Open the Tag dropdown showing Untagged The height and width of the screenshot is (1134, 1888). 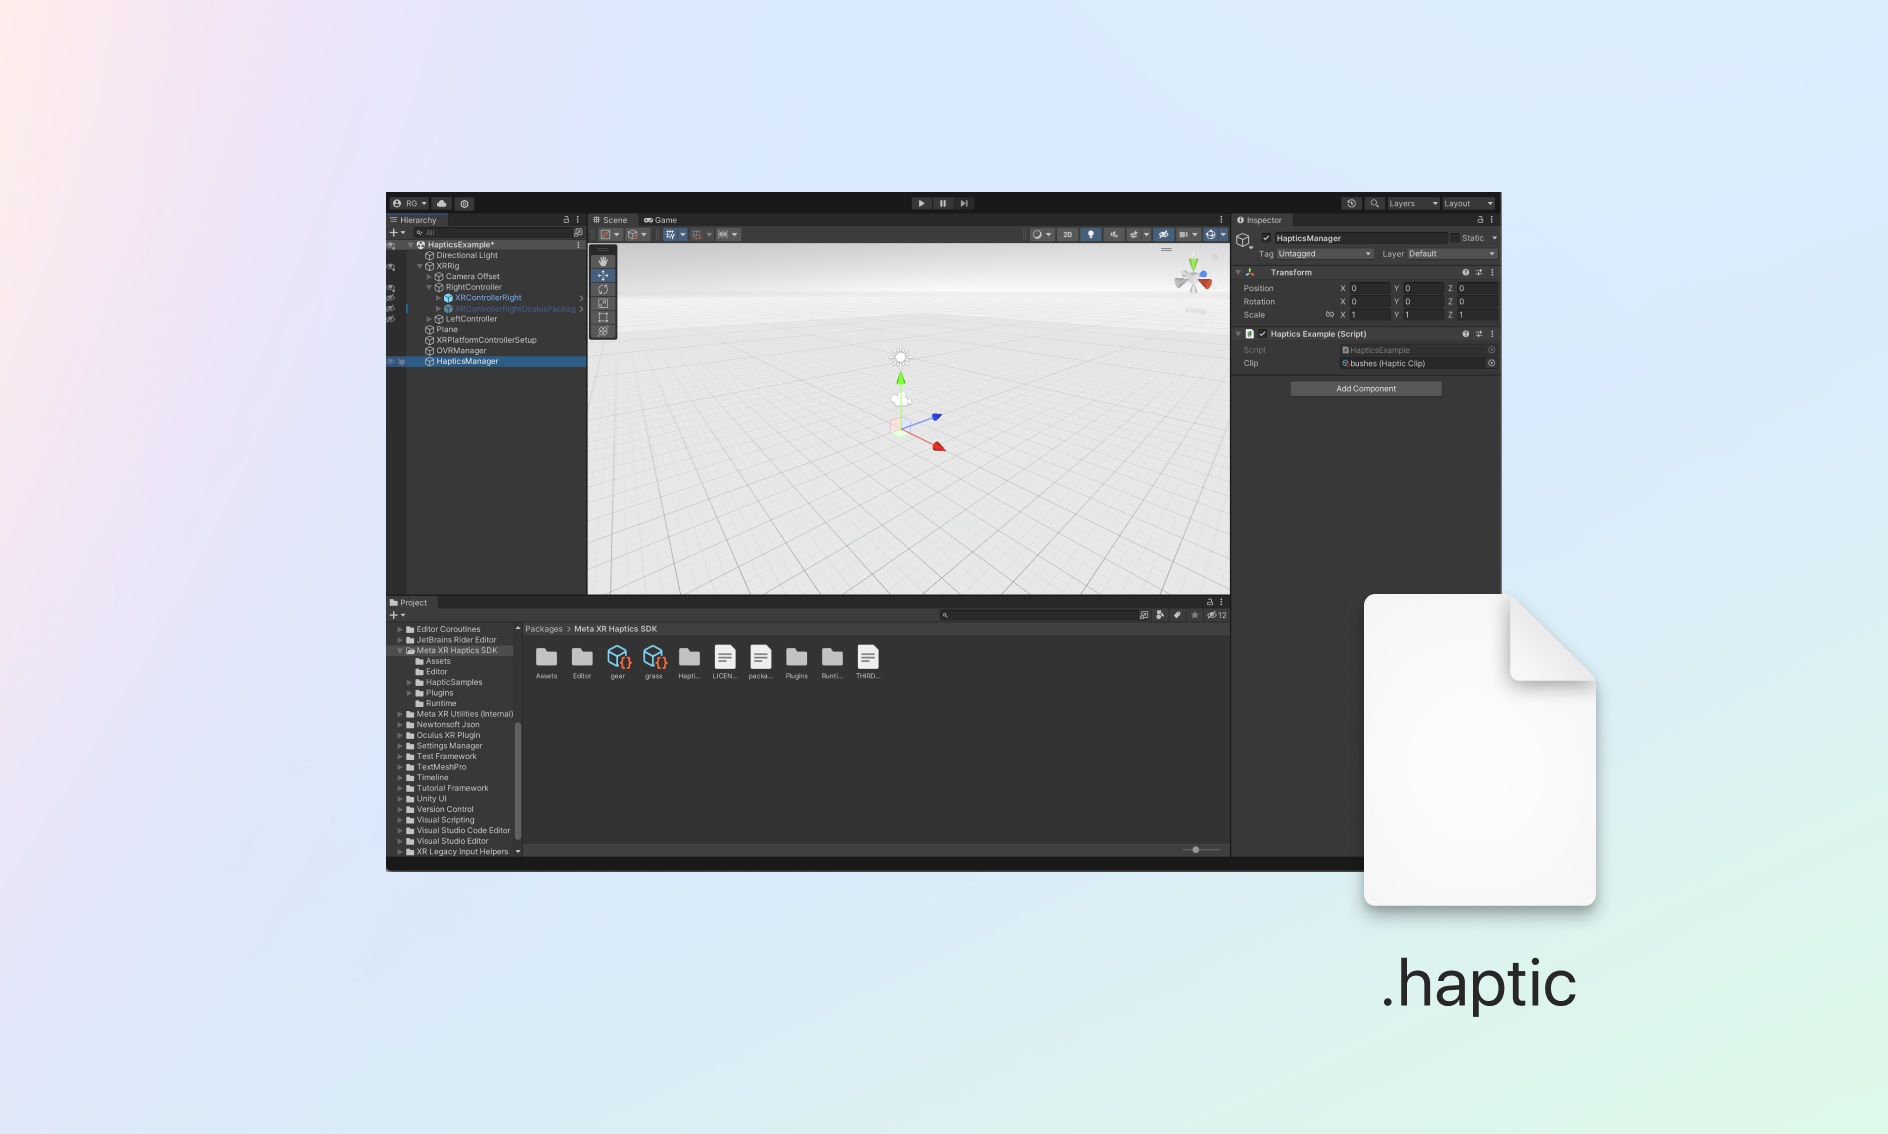click(x=1324, y=254)
